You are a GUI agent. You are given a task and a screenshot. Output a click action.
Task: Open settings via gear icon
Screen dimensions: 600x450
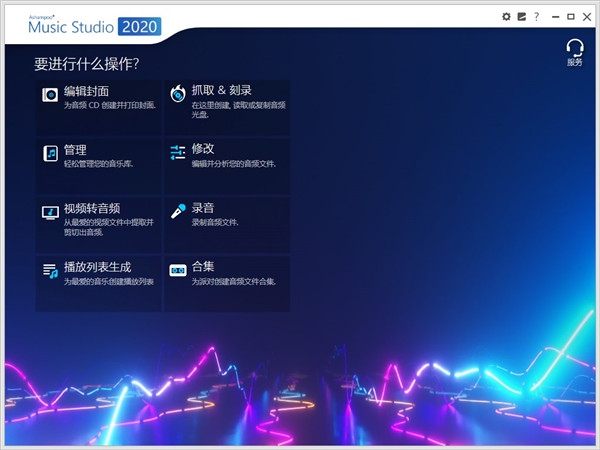tap(506, 17)
